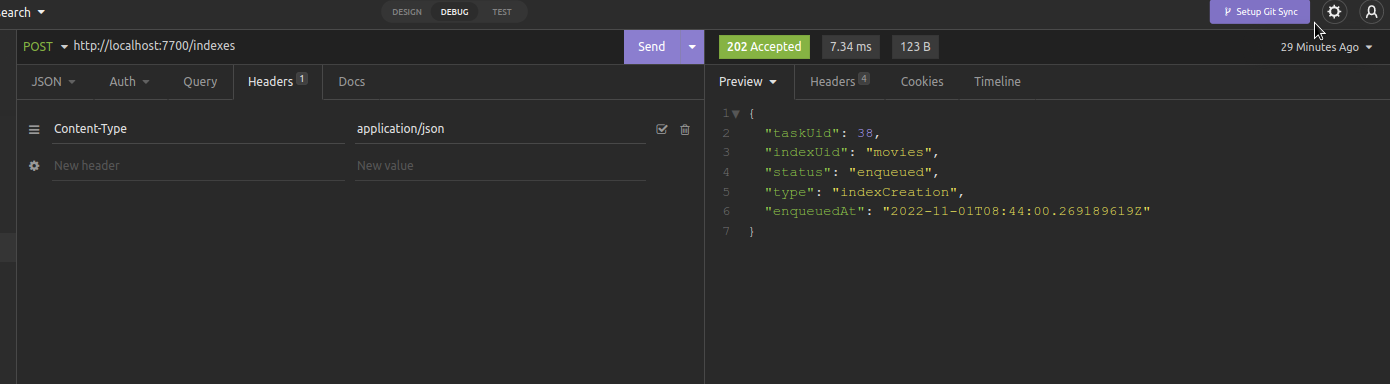
Task: Click the New header input field
Action: point(198,166)
